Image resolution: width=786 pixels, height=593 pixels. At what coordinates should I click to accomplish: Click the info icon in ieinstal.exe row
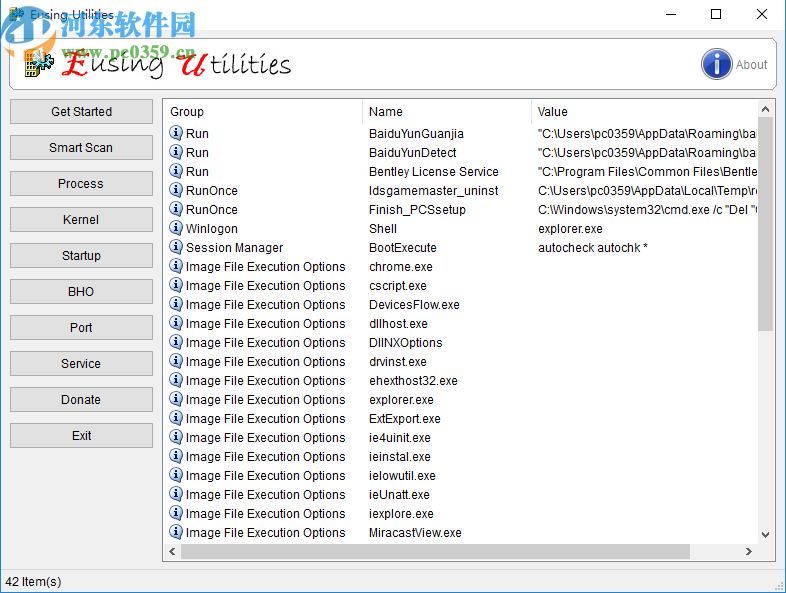coord(175,456)
